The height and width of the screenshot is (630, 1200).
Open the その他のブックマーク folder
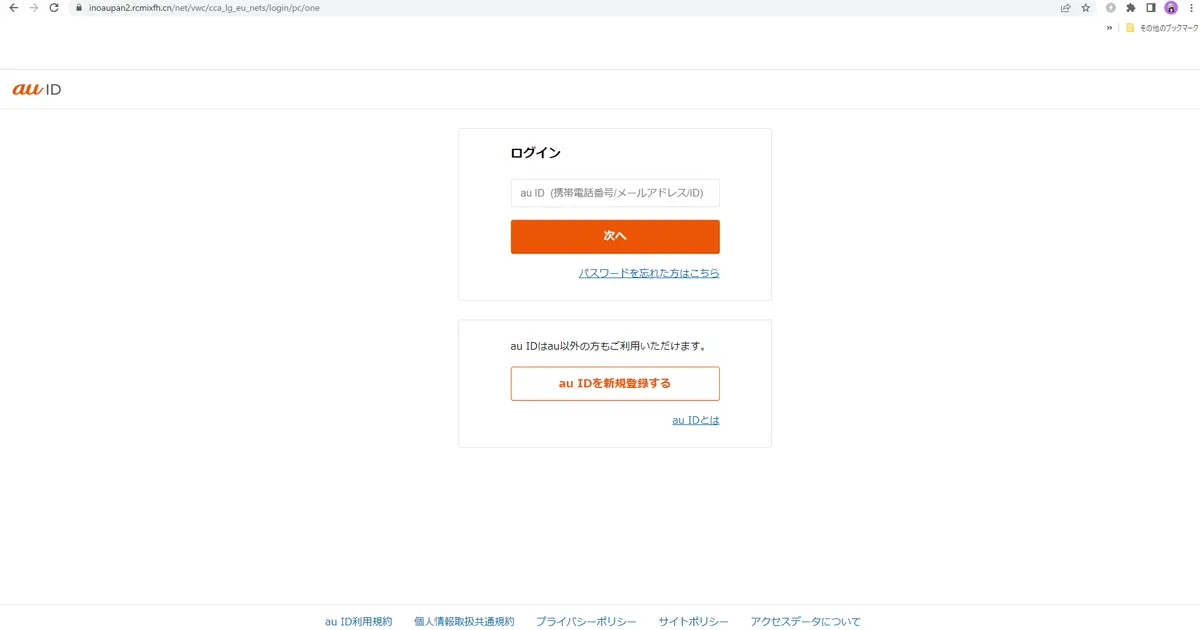[1162, 28]
